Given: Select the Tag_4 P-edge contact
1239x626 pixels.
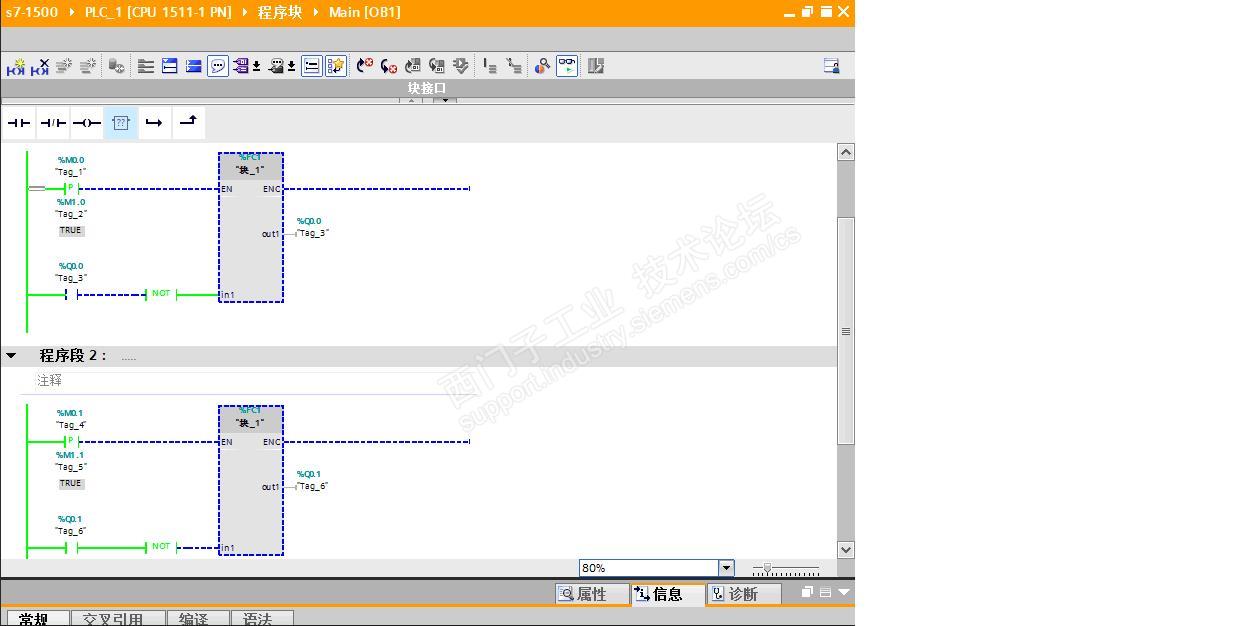Looking at the screenshot, I should click(x=71, y=441).
